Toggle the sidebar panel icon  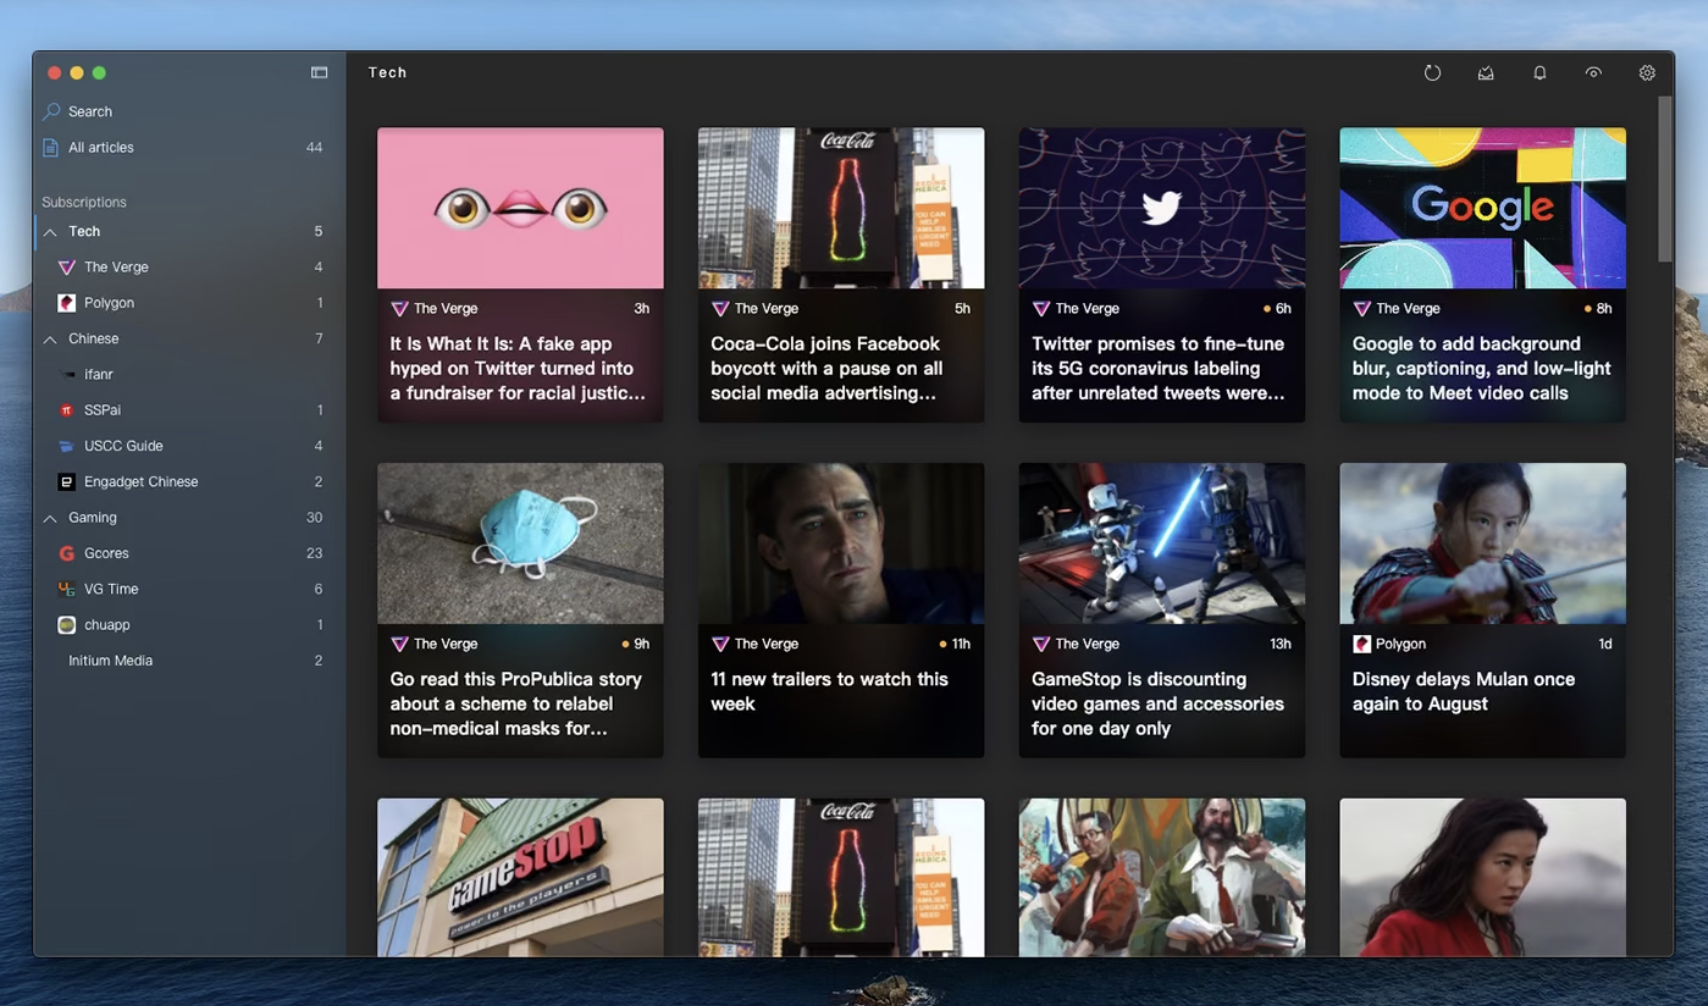click(319, 72)
